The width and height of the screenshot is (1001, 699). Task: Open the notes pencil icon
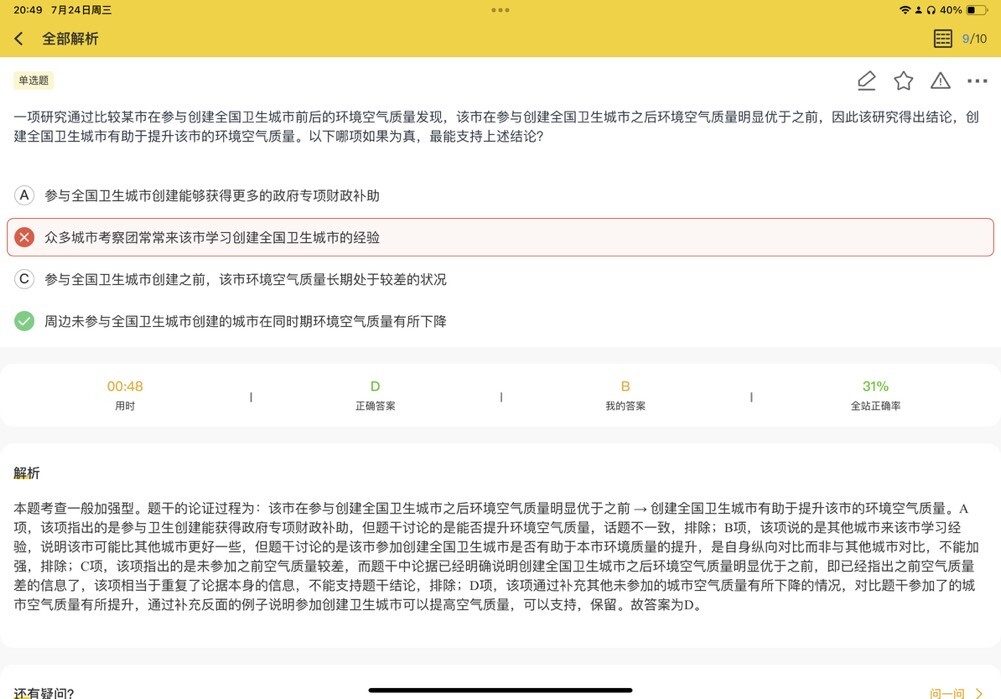866,81
